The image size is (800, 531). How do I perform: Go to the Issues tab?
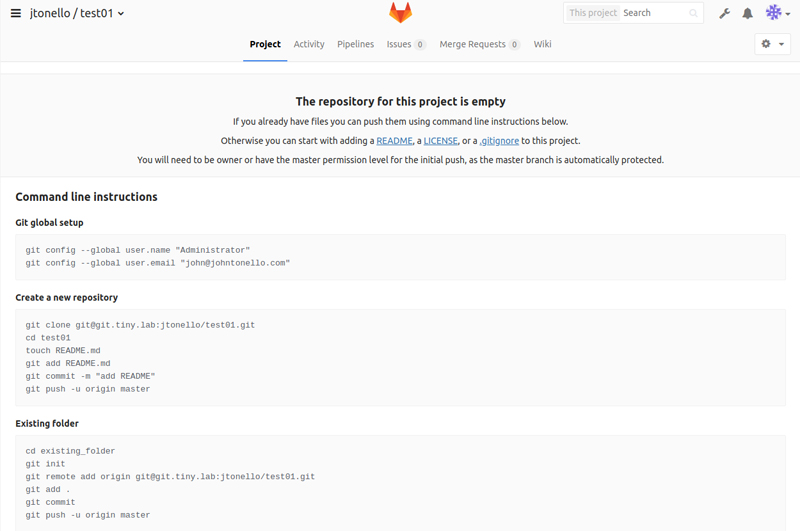pyautogui.click(x=406, y=44)
